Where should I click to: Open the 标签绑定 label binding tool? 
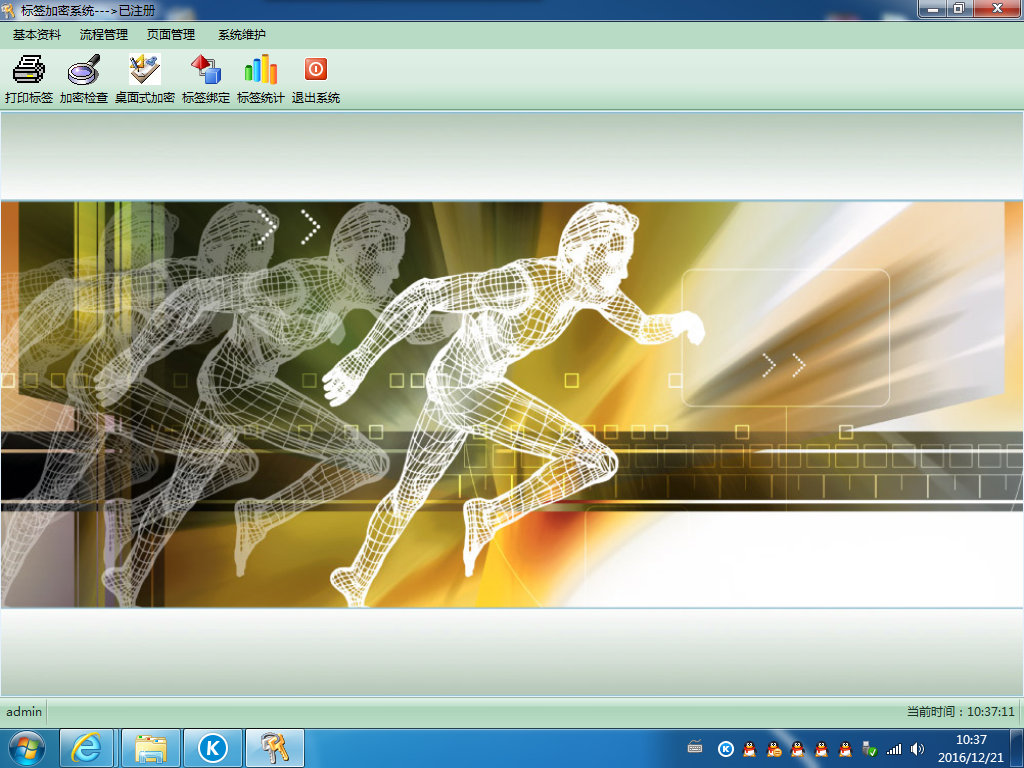[206, 79]
